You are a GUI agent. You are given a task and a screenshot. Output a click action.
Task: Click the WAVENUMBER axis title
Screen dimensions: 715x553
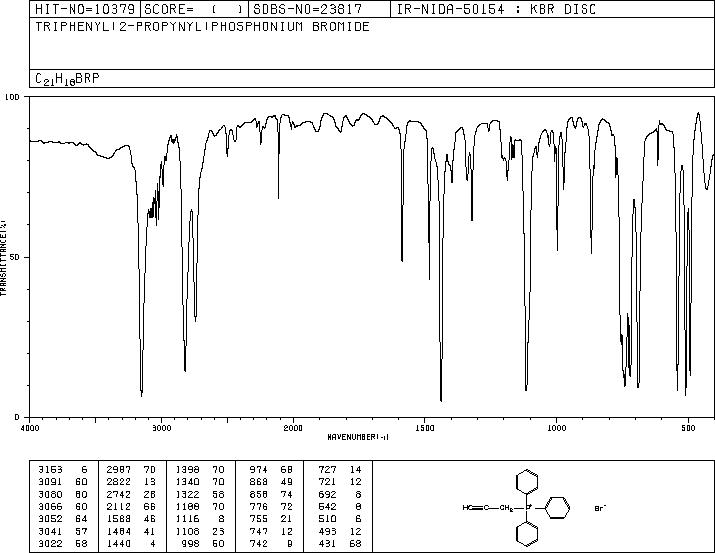358,437
